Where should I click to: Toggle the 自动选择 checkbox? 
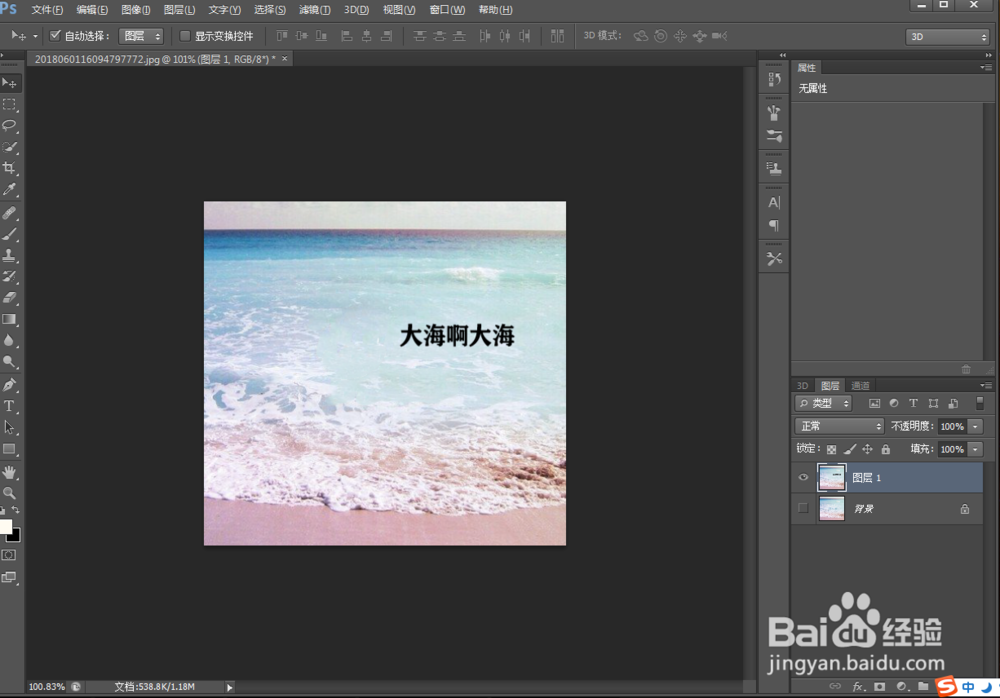click(x=55, y=36)
